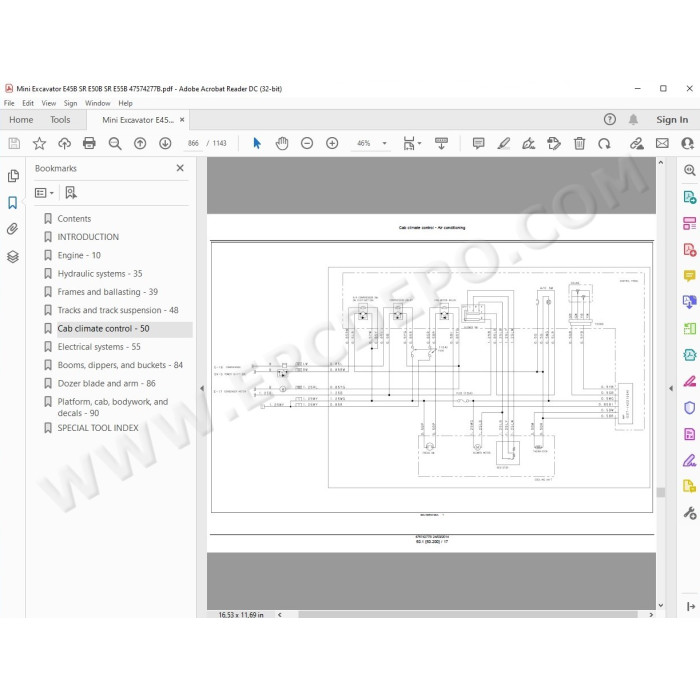Expand the tools pane bottom arrow
The width and height of the screenshot is (700, 700).
[691, 606]
